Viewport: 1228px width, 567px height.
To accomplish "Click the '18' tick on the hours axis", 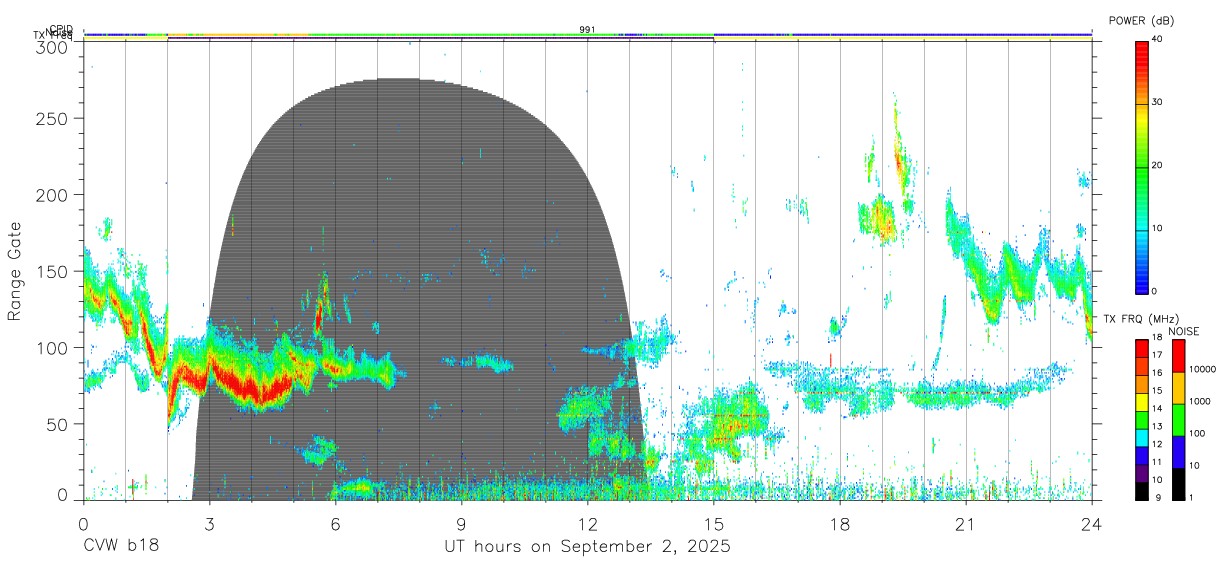I will (839, 524).
